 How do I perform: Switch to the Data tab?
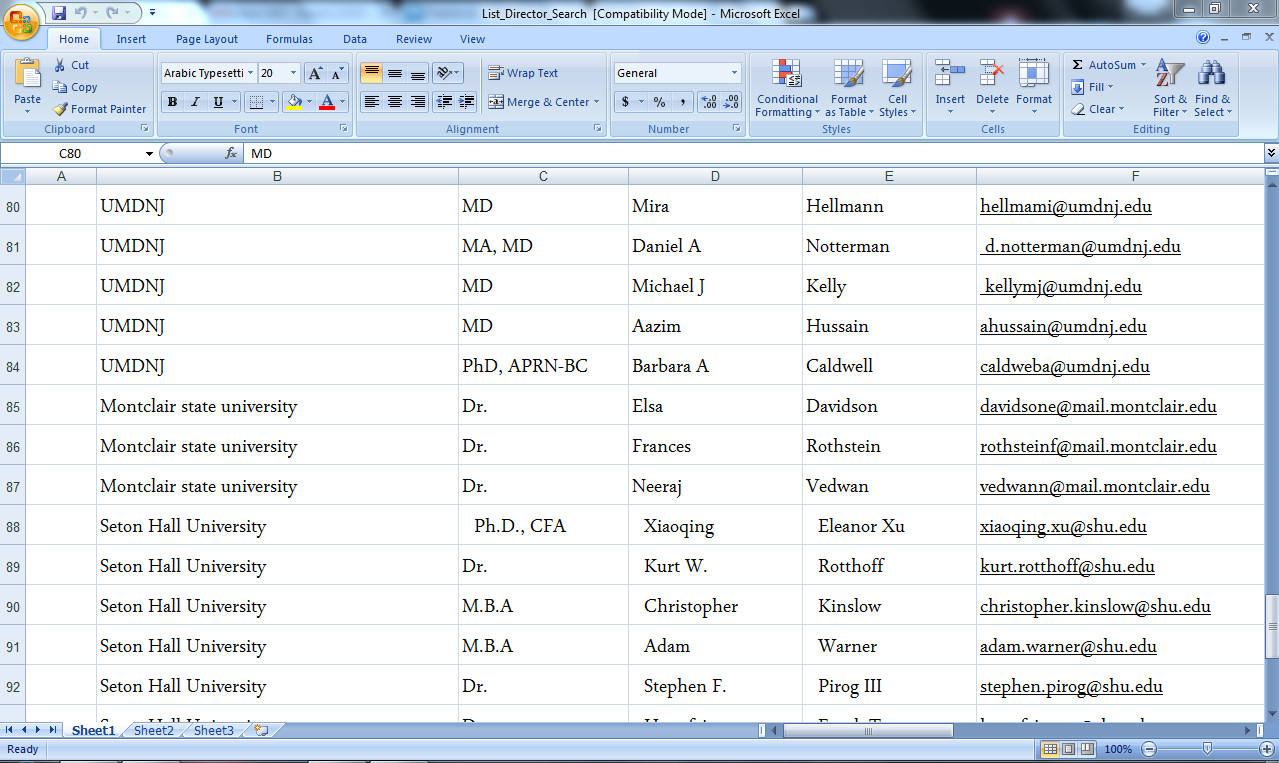[355, 39]
